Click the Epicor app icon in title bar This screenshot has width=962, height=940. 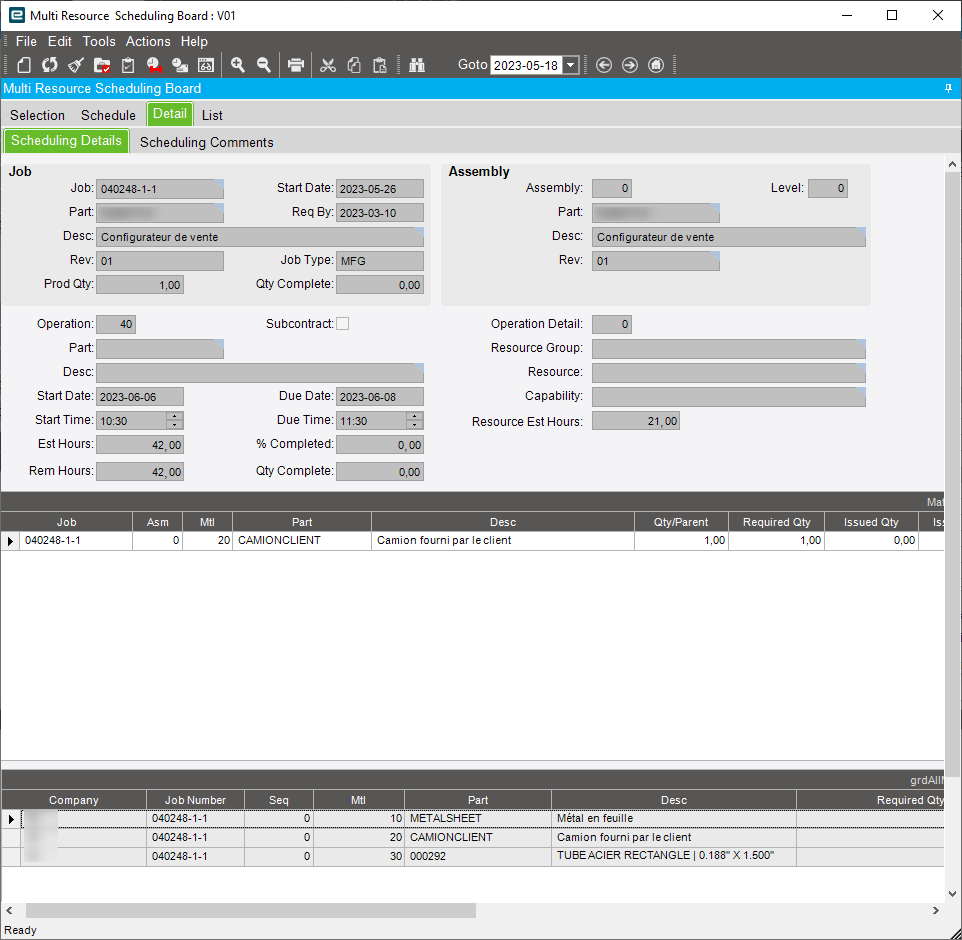pos(17,15)
